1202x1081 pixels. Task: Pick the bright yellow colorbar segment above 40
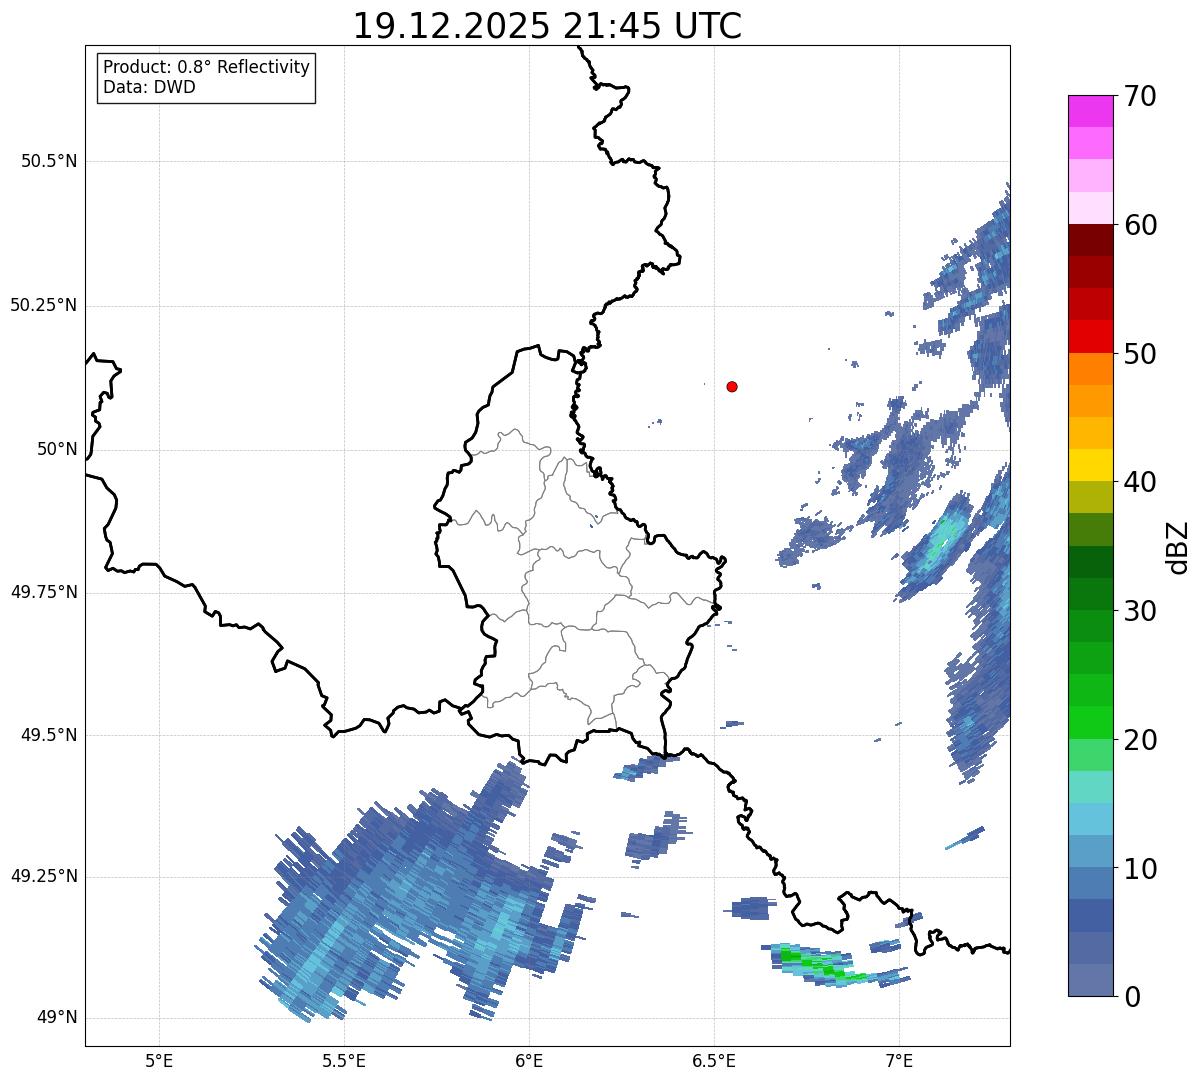1091,466
